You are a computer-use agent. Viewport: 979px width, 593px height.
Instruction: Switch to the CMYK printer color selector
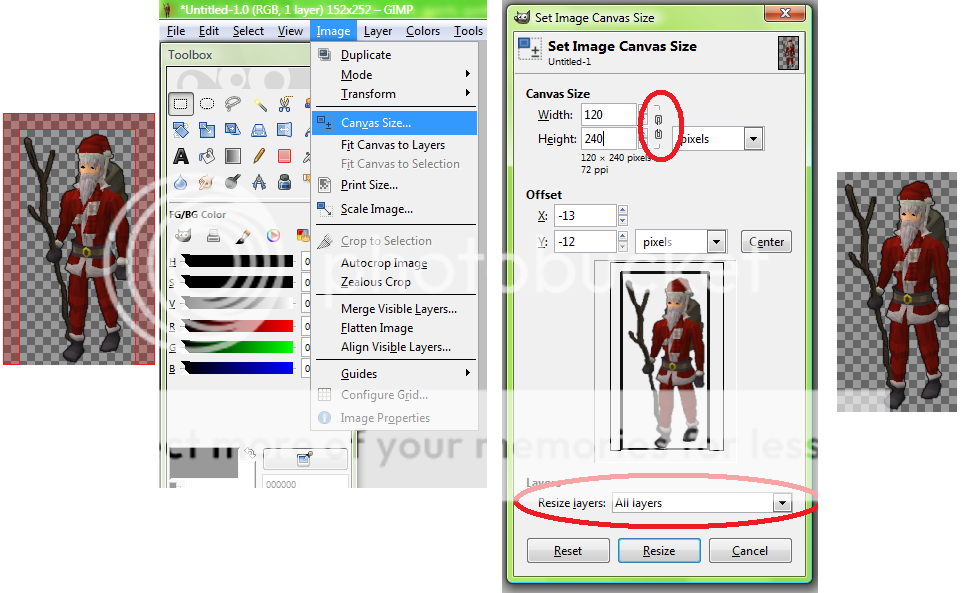pyautogui.click(x=213, y=236)
